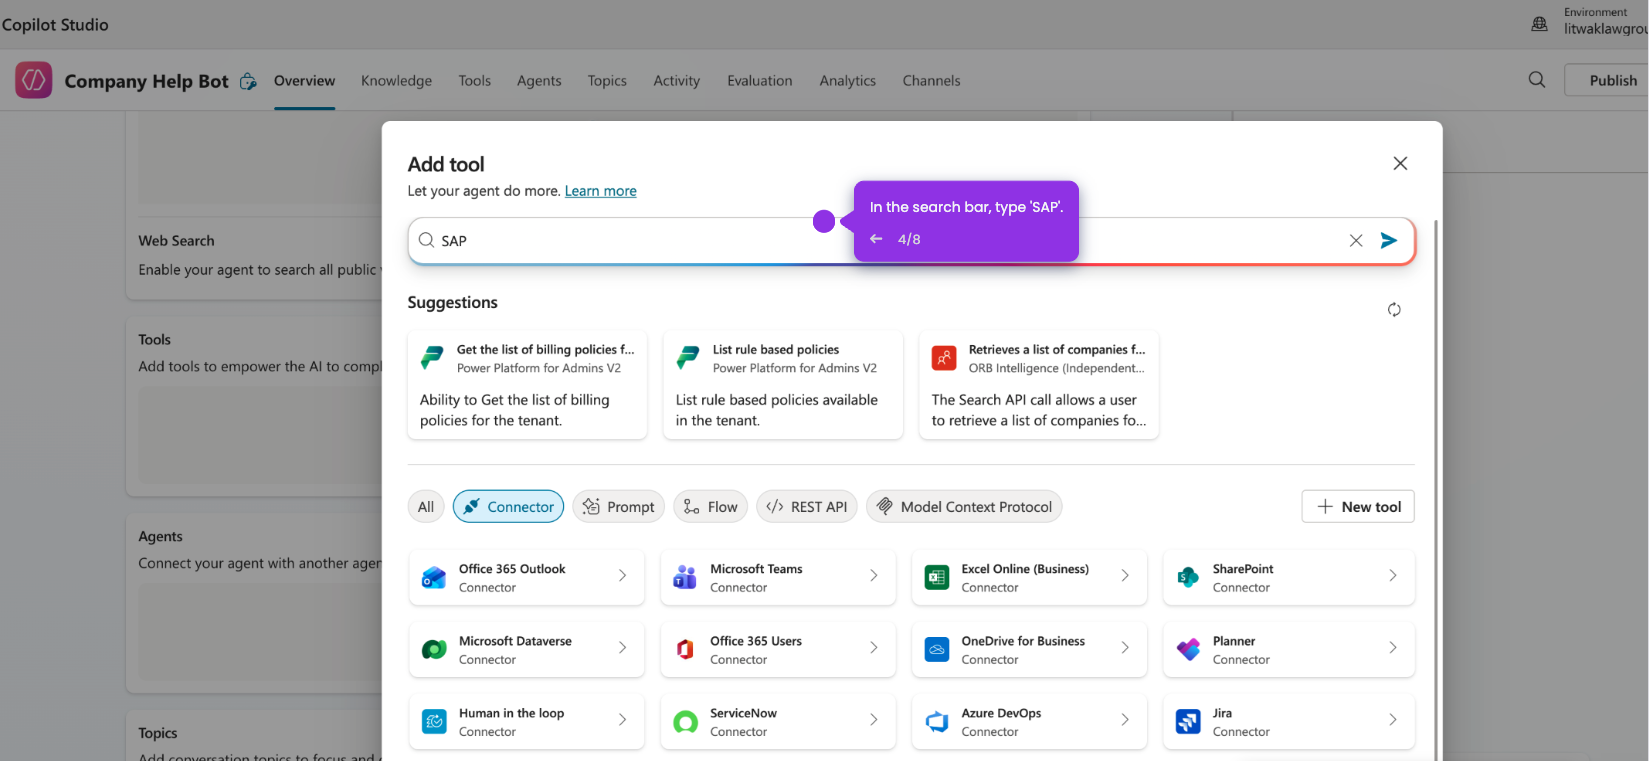Click the ServiceNow connector icon
This screenshot has height=761, width=1649.
(x=685, y=721)
